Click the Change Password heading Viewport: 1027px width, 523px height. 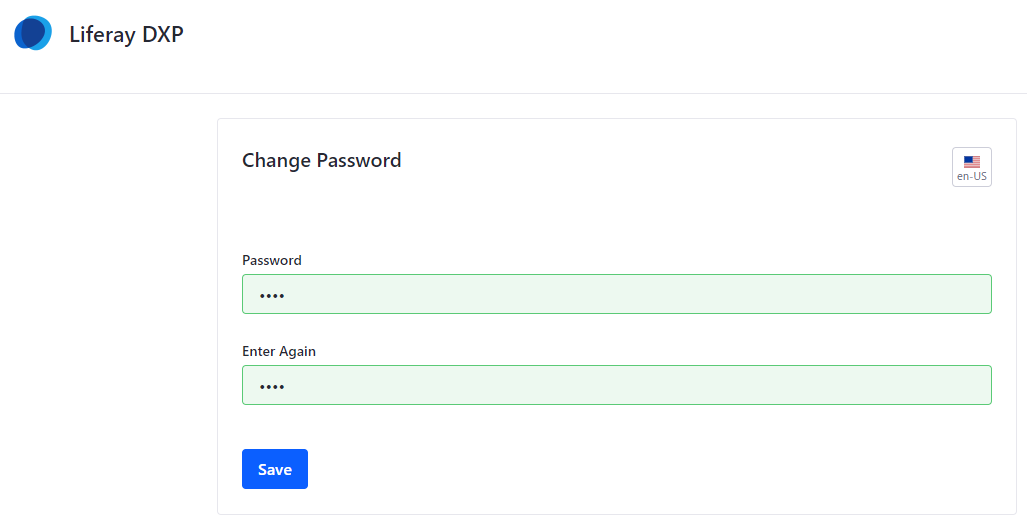(x=321, y=160)
